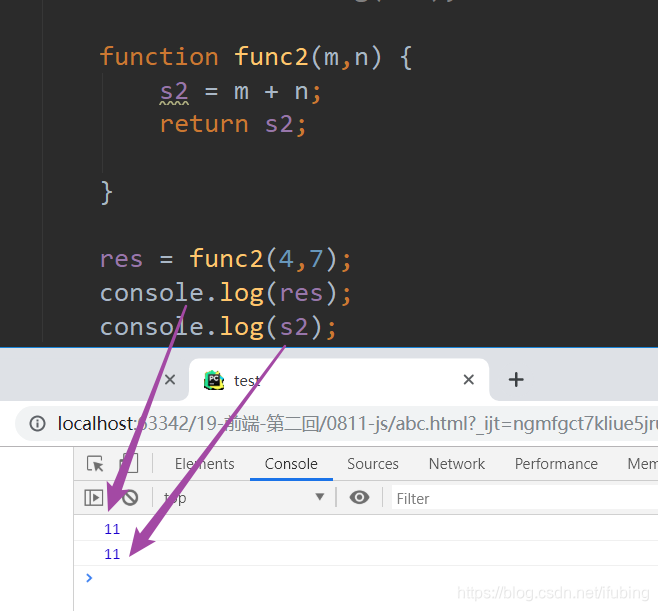Show the console sidebar panel icon
658x611 pixels.
[x=94, y=498]
